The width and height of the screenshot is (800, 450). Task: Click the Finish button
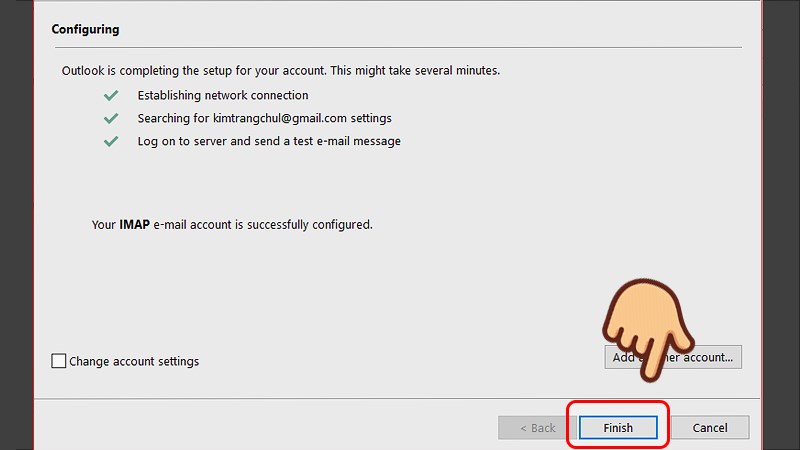click(618, 428)
